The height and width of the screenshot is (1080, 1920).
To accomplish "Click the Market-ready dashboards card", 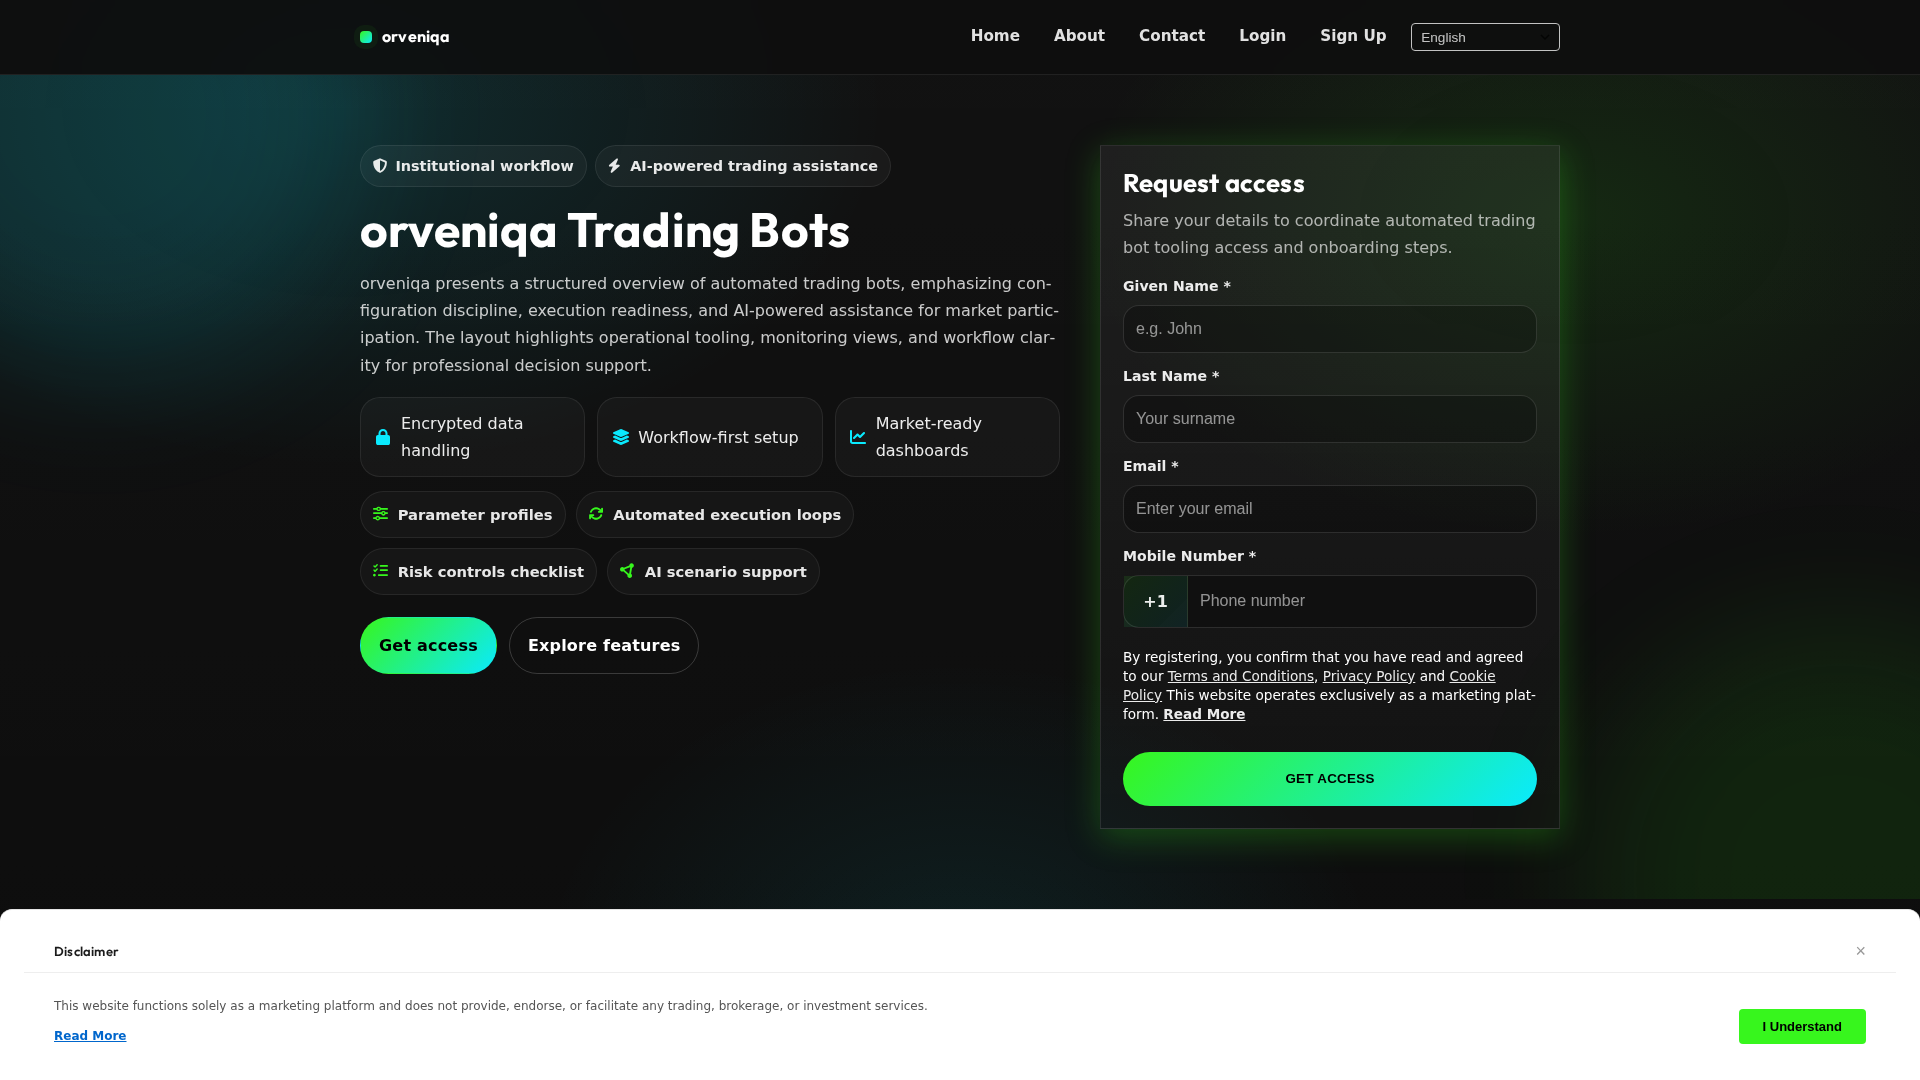I will click(x=947, y=437).
